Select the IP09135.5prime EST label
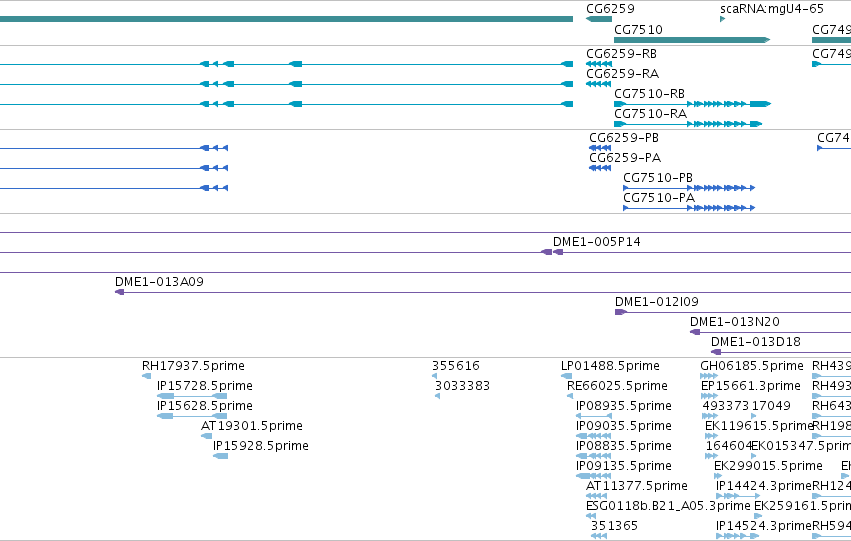The width and height of the screenshot is (851, 541). pyautogui.click(x=624, y=466)
